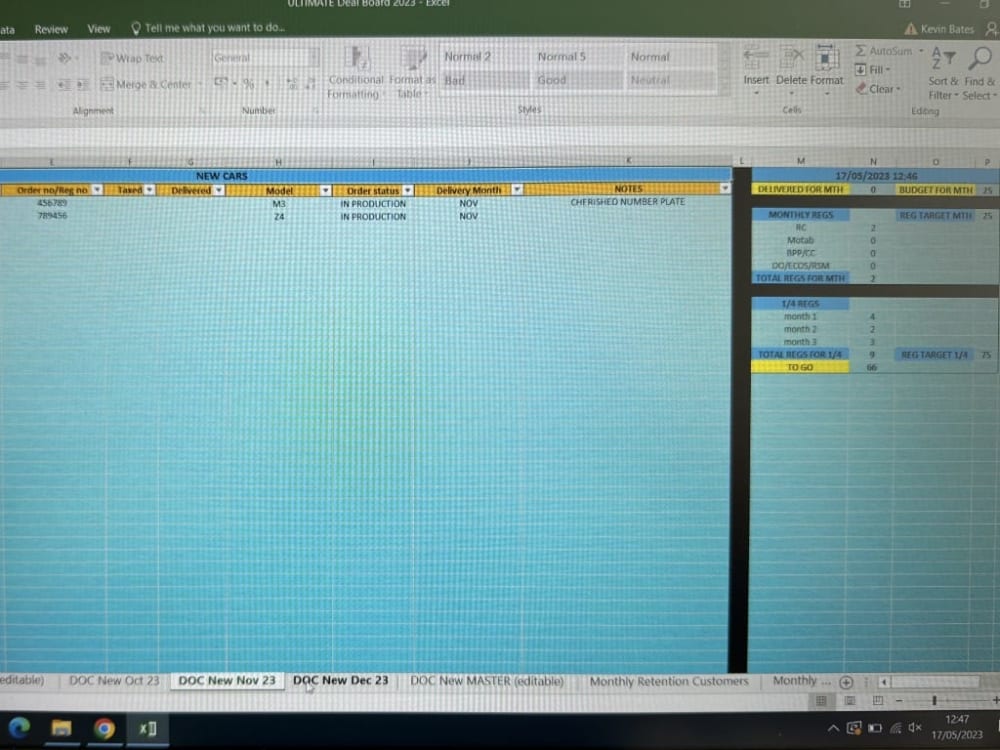Open the Taxed column filter dropdown

[x=149, y=189]
